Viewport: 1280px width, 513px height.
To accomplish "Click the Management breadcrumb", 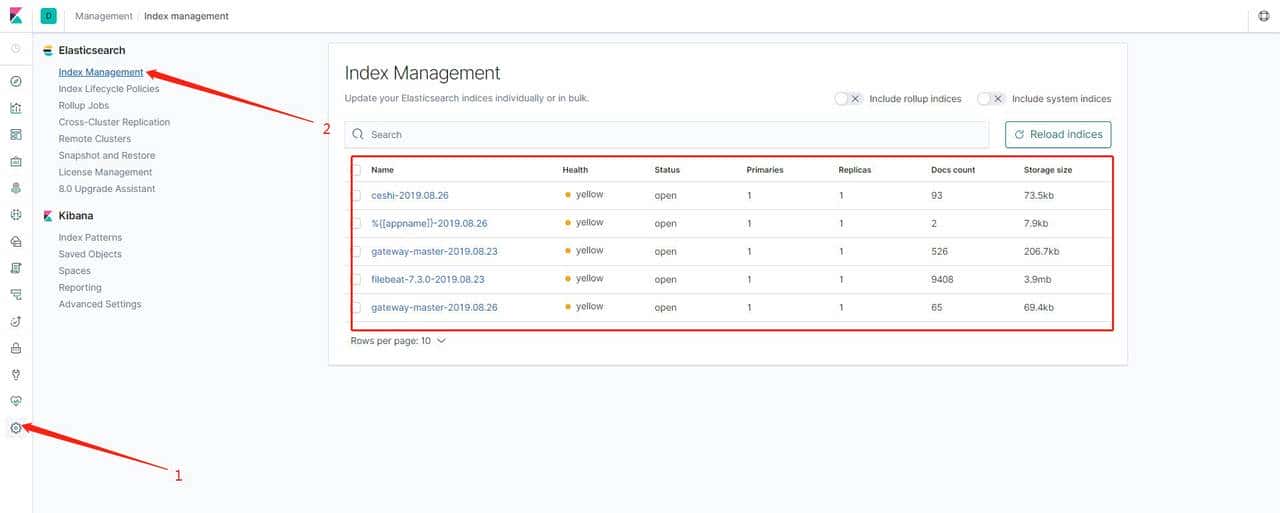I will tap(103, 16).
